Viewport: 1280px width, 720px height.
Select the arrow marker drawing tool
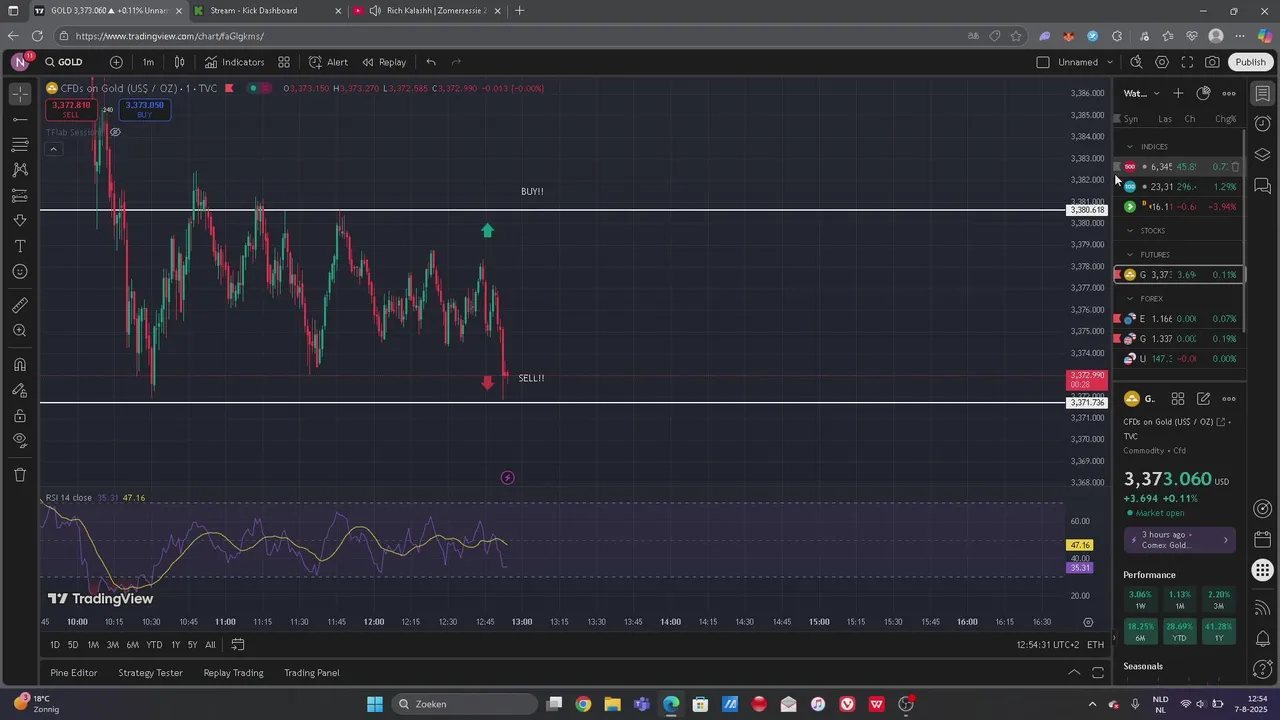click(x=20, y=221)
